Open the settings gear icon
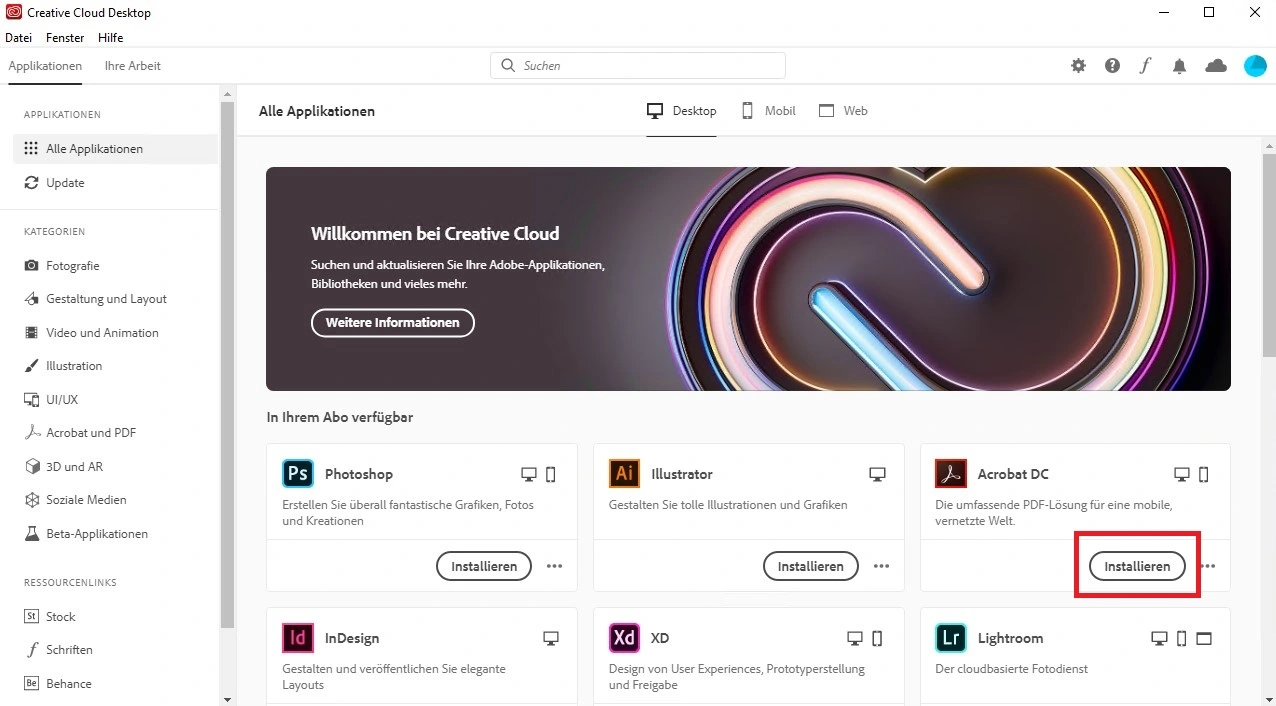 click(x=1078, y=66)
